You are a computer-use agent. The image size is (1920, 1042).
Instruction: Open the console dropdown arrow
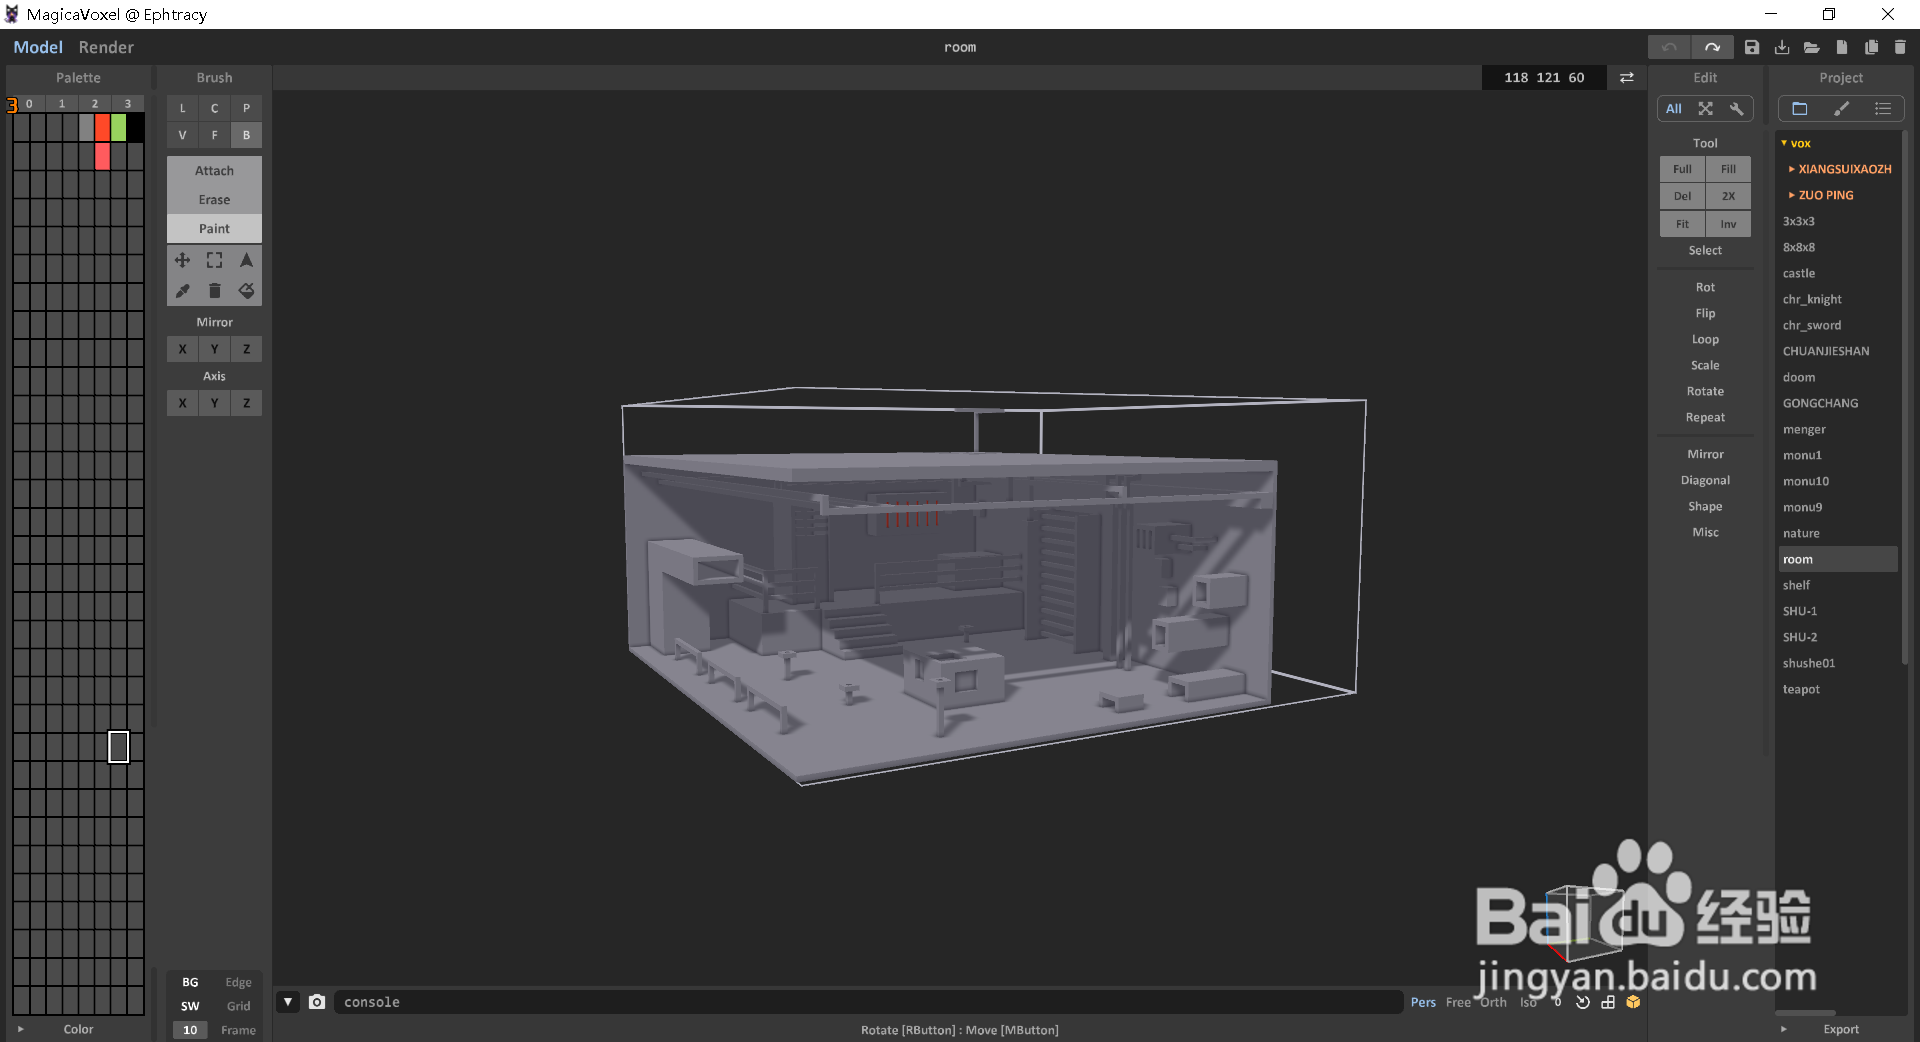tap(288, 1002)
